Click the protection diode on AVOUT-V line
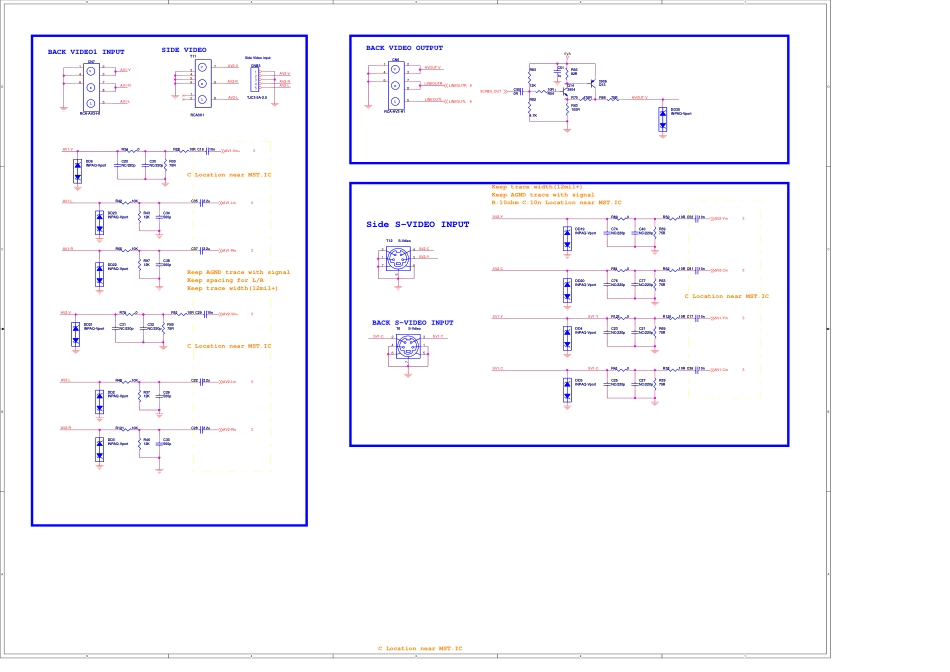The height and width of the screenshot is (672, 950). (x=662, y=120)
